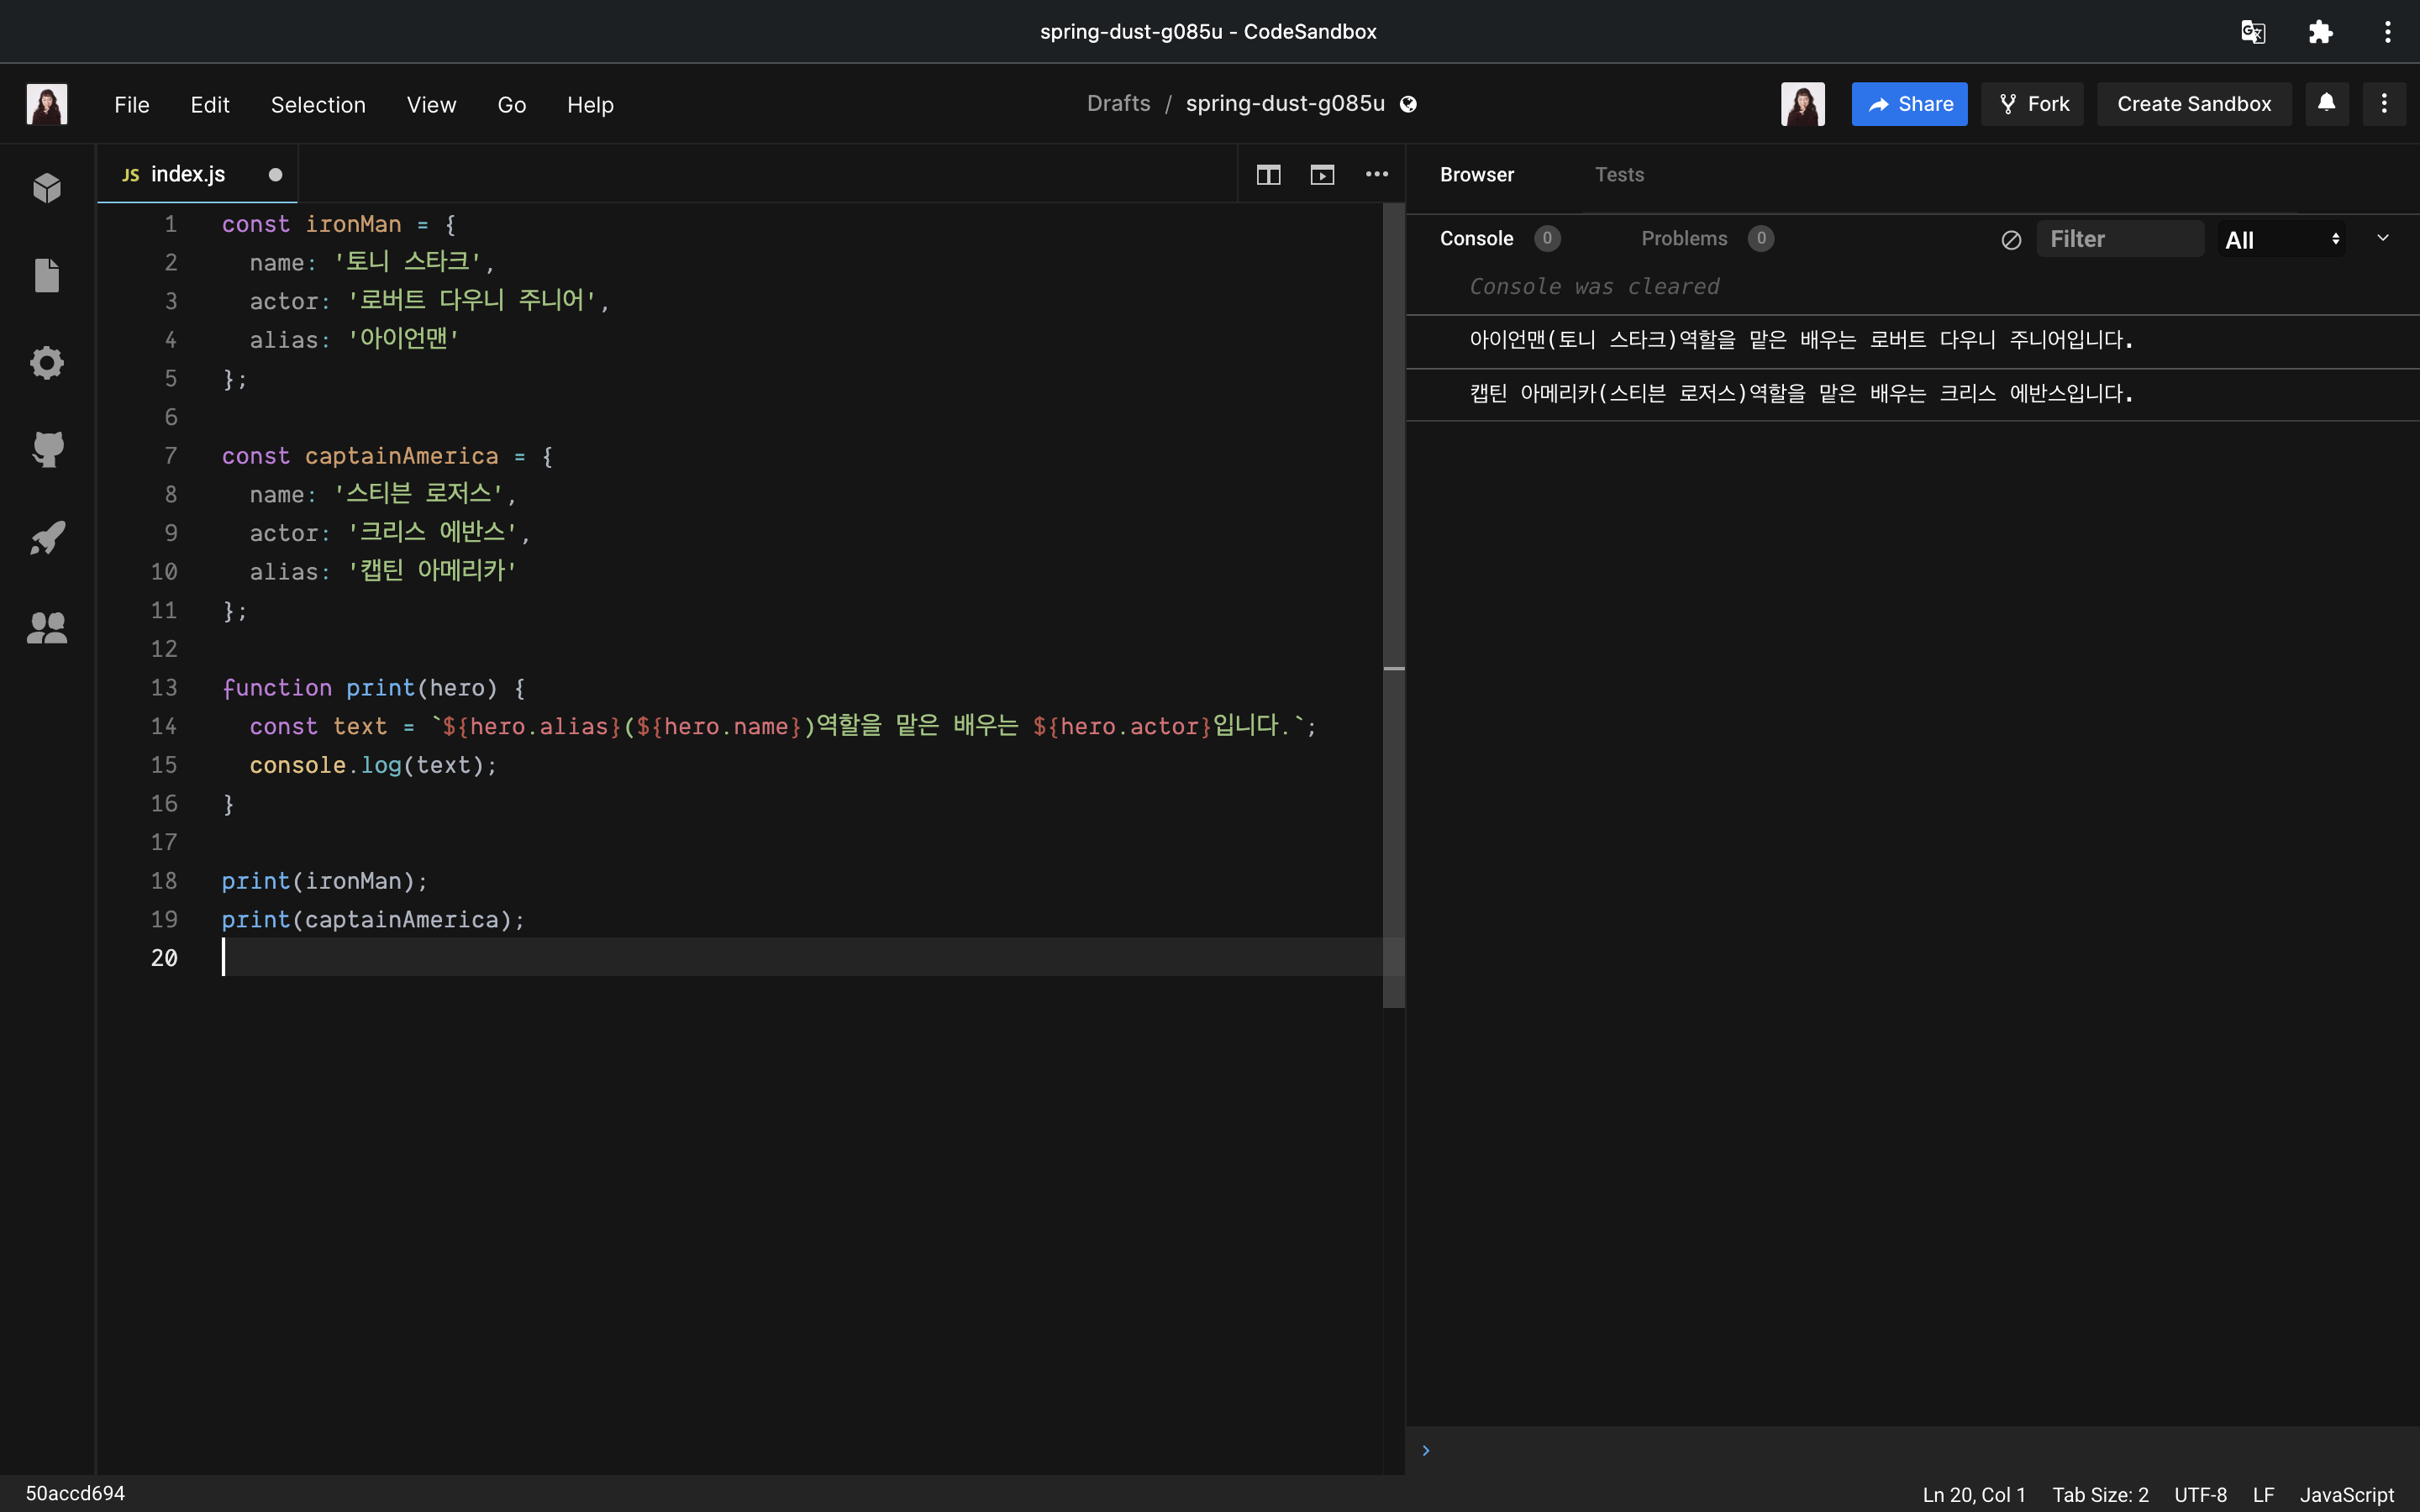Click the Console was cleared message

[1594, 287]
